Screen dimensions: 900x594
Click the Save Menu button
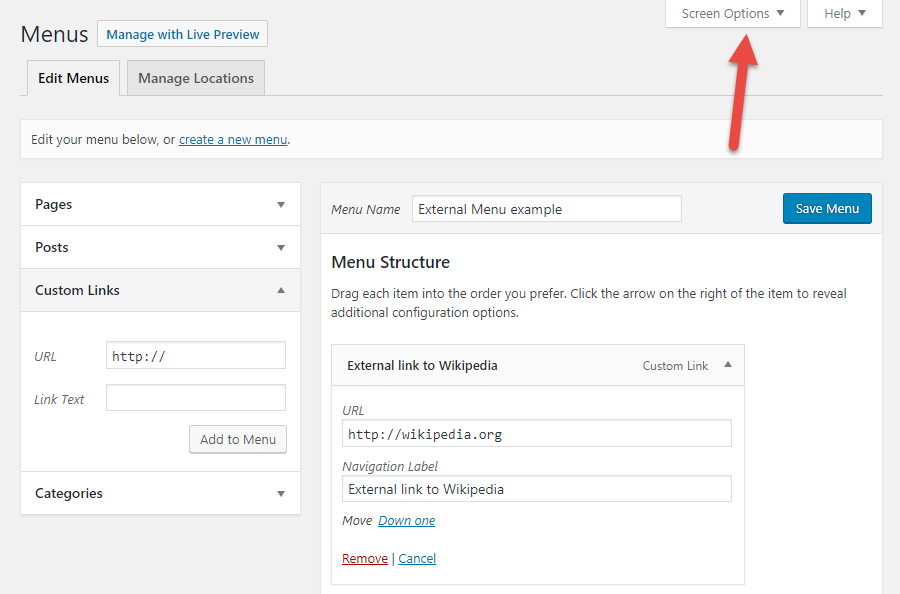click(x=827, y=208)
